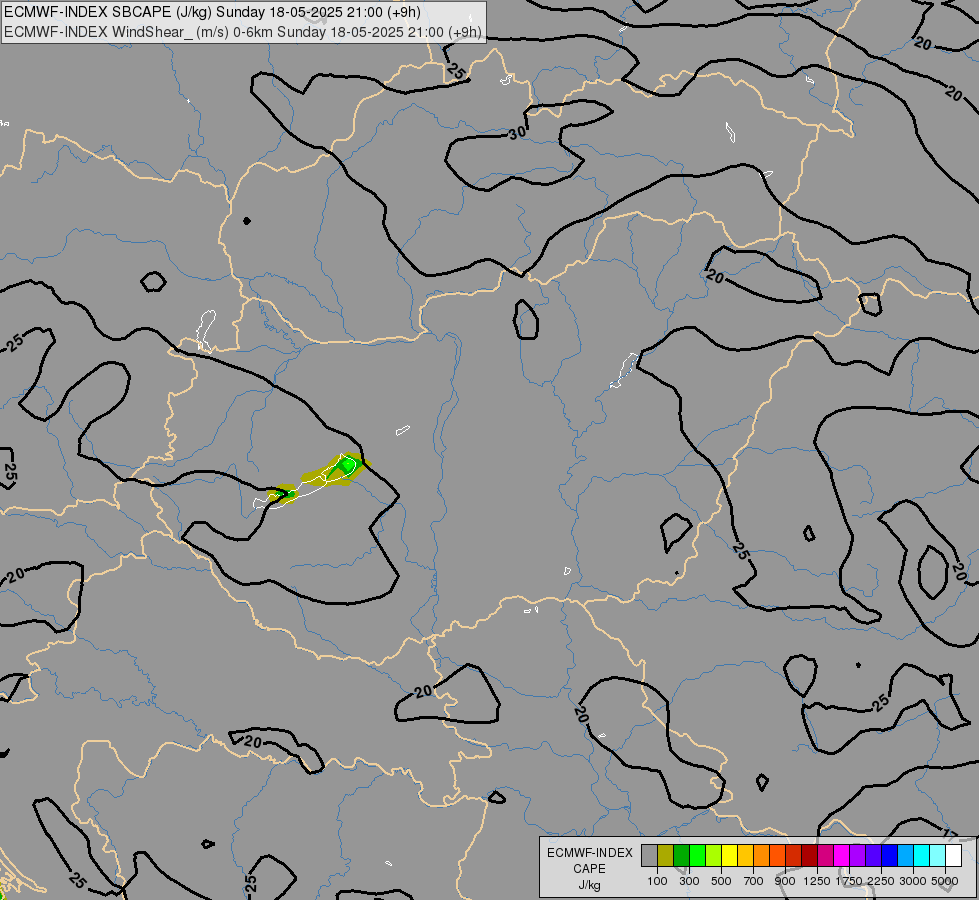Click the legend value 900
Viewport: 979px width, 900px height.
click(x=785, y=881)
